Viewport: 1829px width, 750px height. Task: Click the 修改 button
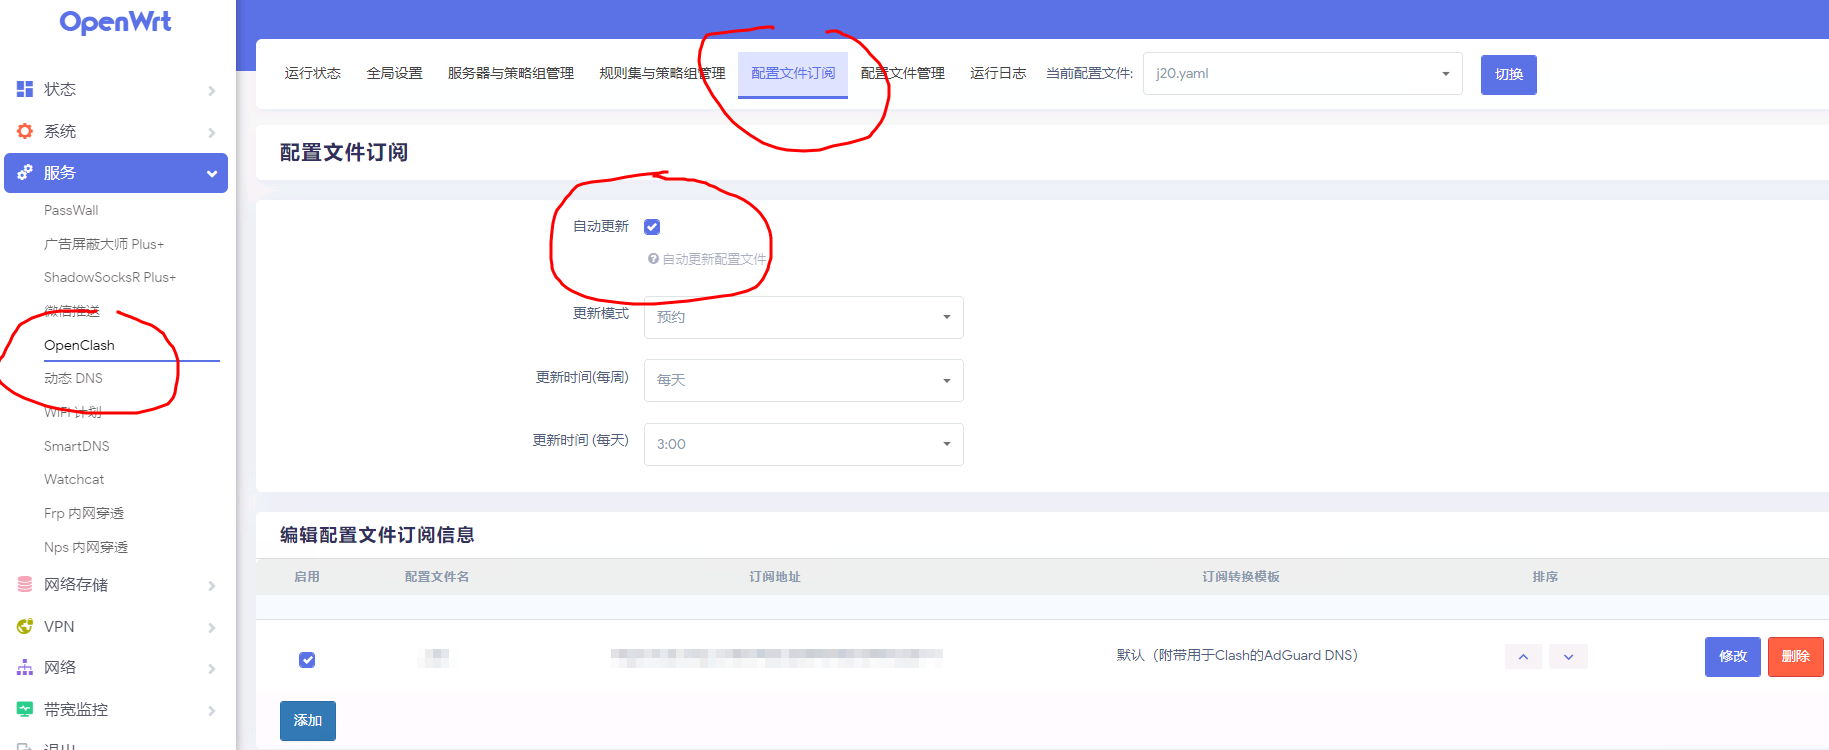[1732, 656]
